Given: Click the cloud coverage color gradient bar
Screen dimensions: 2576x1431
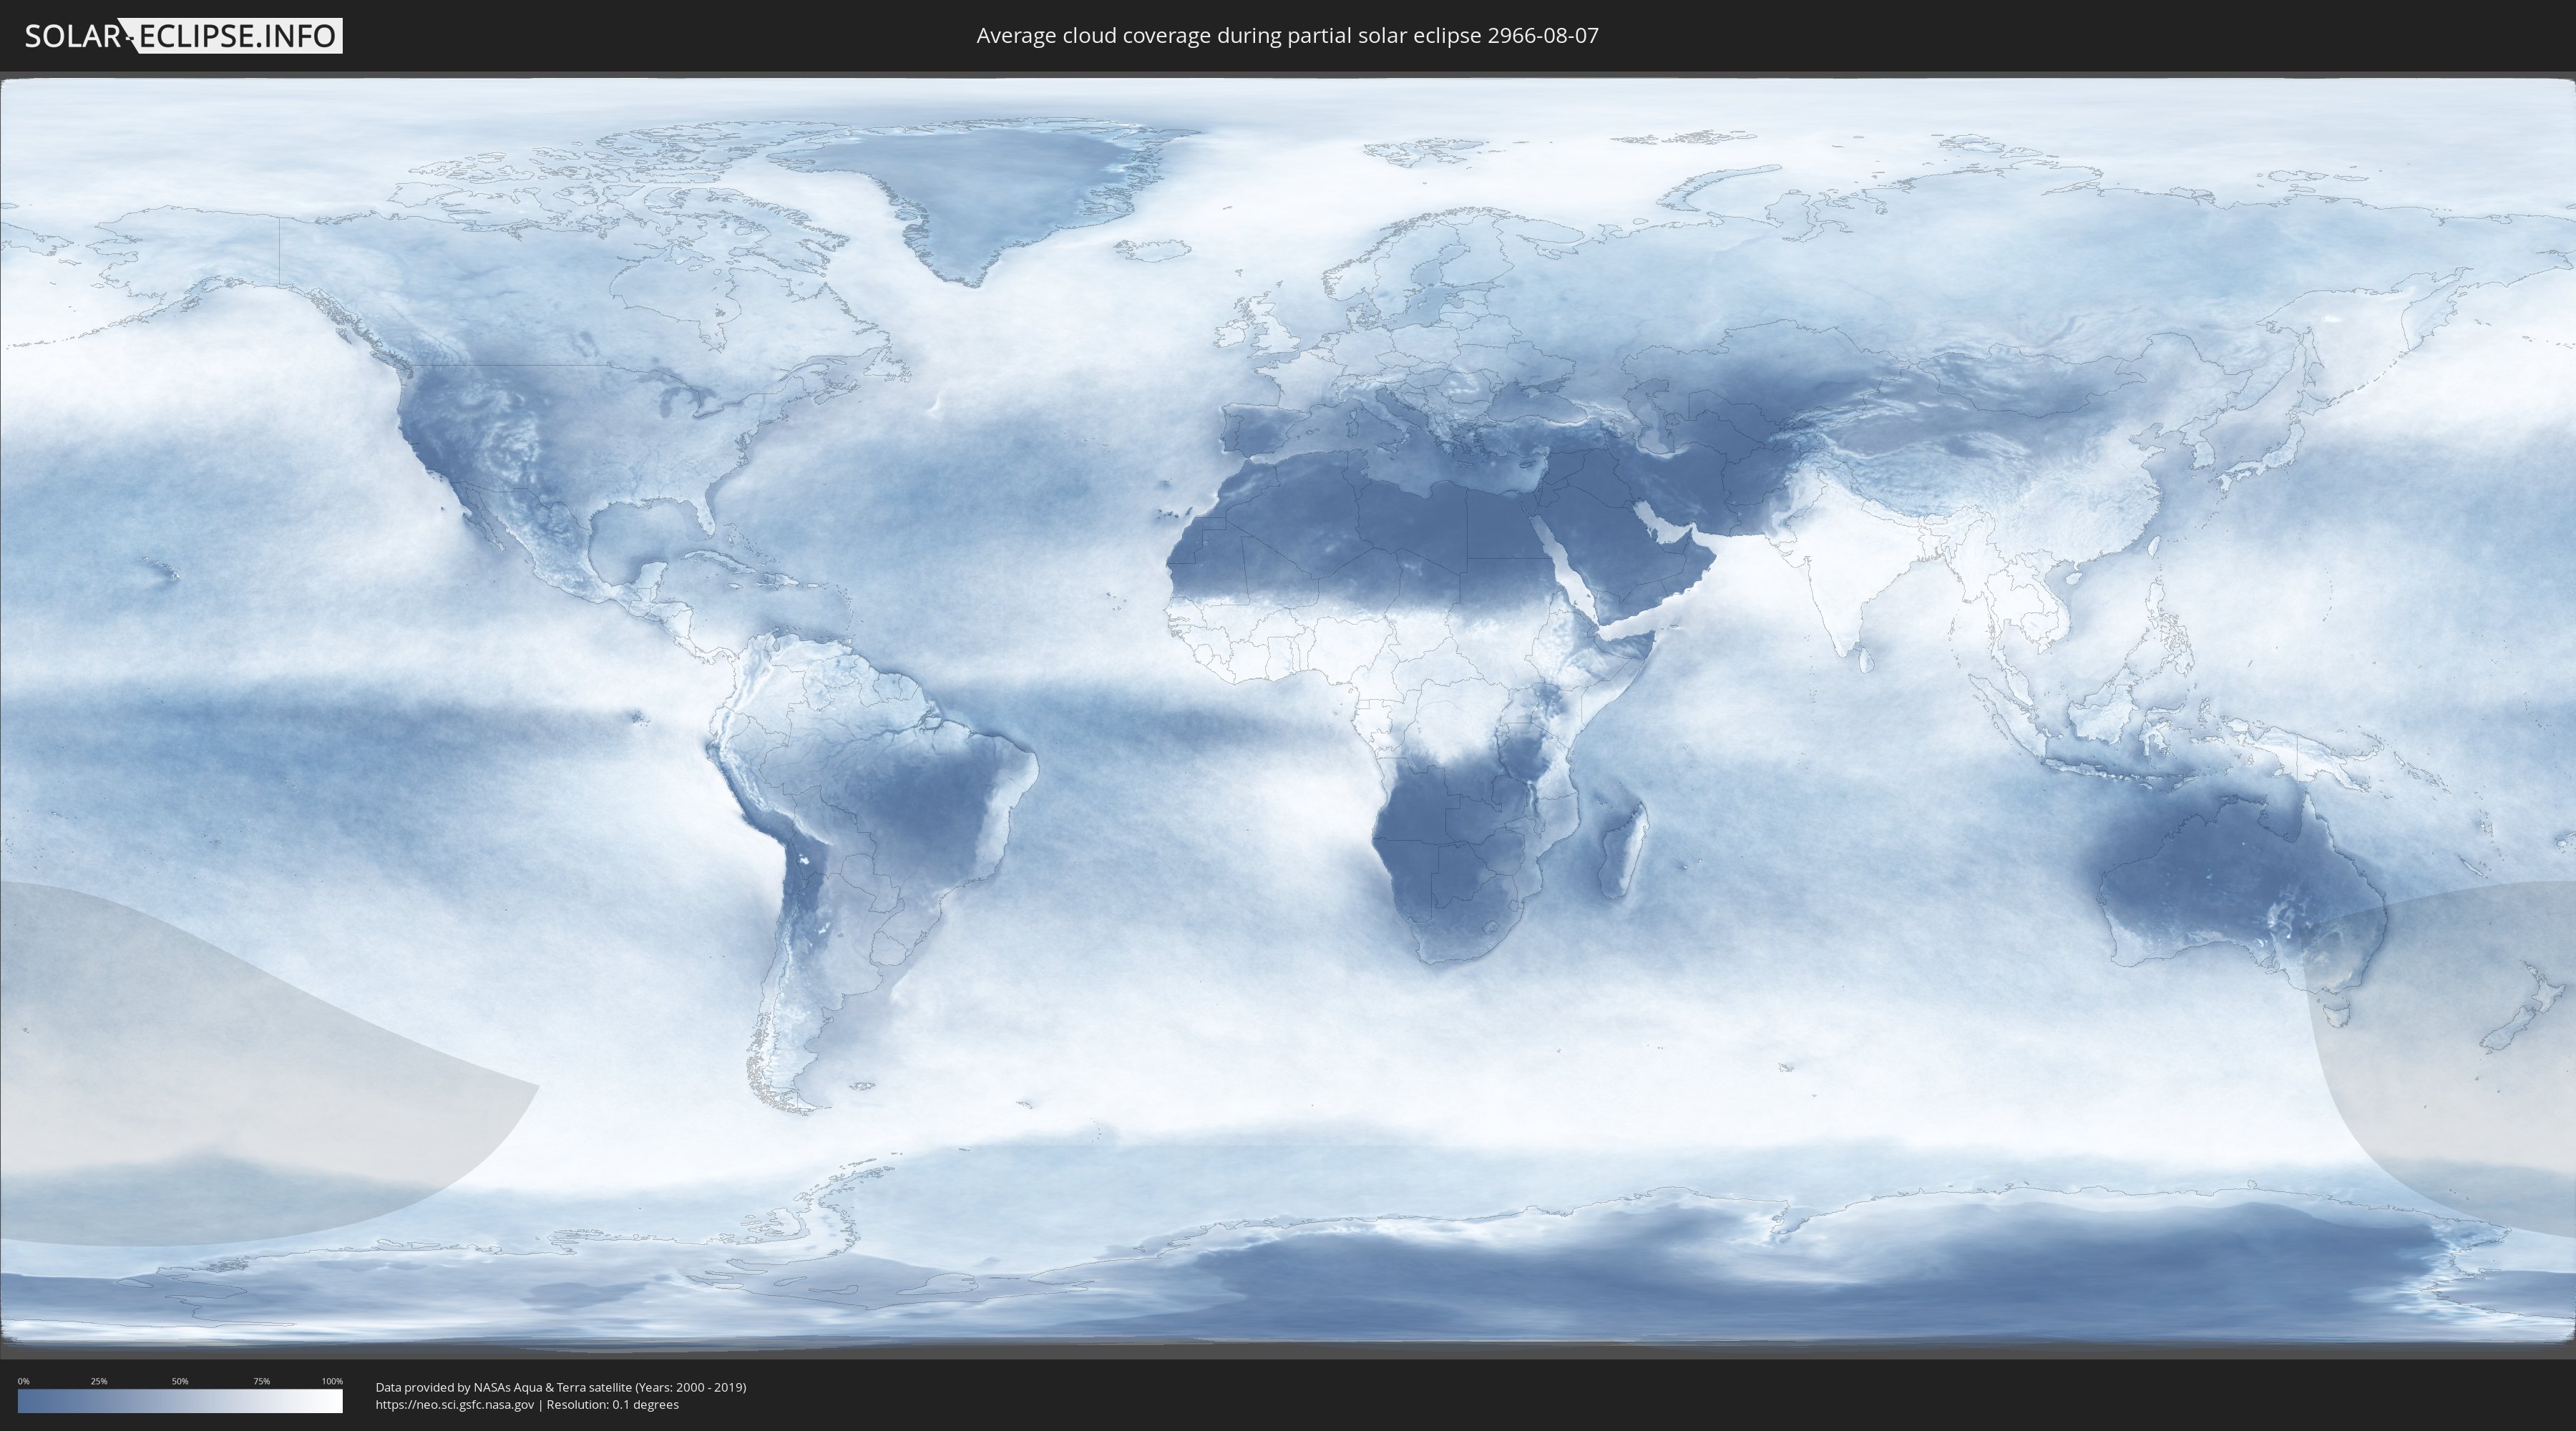Looking at the screenshot, I should click(x=180, y=1401).
